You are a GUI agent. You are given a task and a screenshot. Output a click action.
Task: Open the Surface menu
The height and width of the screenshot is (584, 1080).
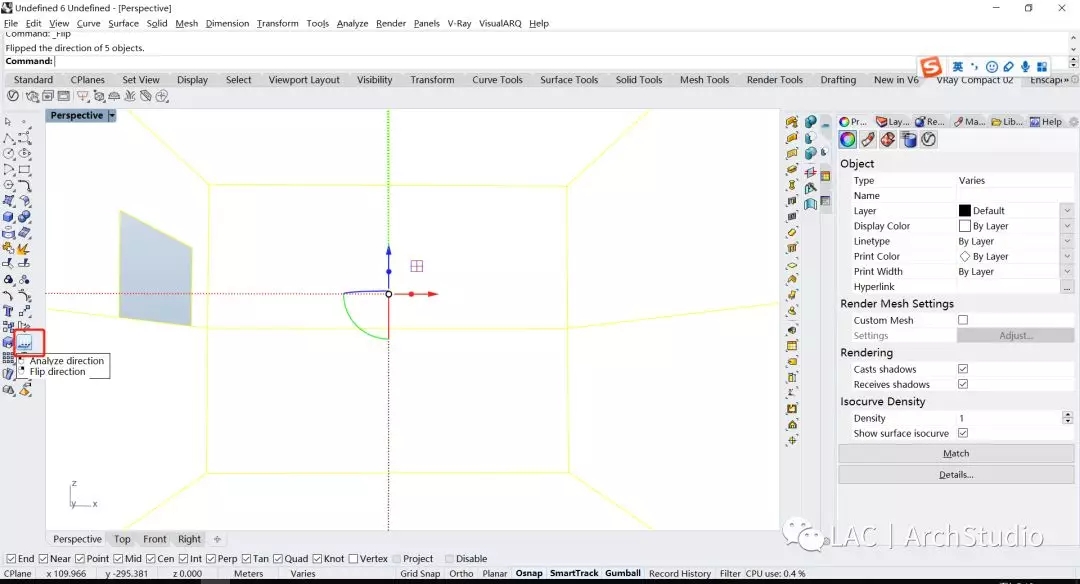(x=123, y=23)
